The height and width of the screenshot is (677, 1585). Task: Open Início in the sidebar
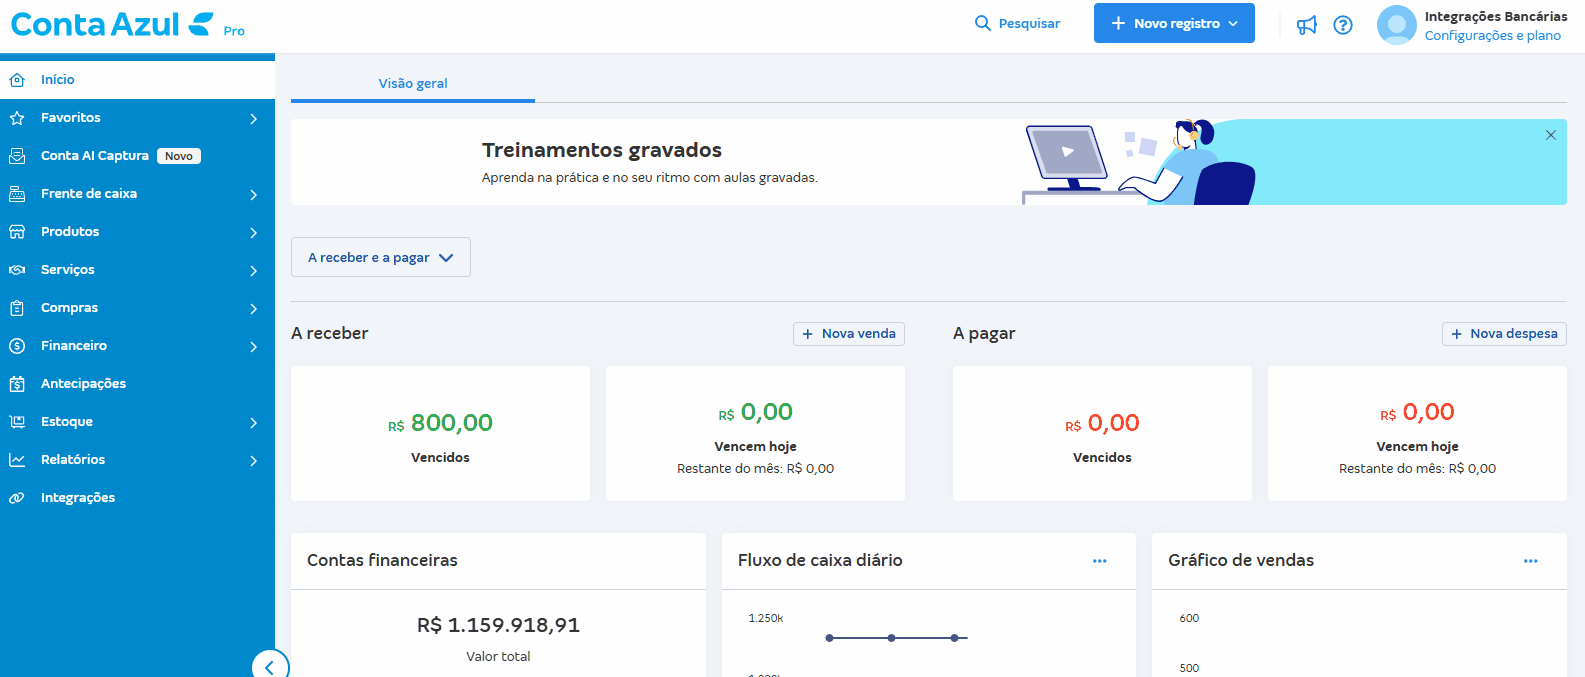pos(137,80)
